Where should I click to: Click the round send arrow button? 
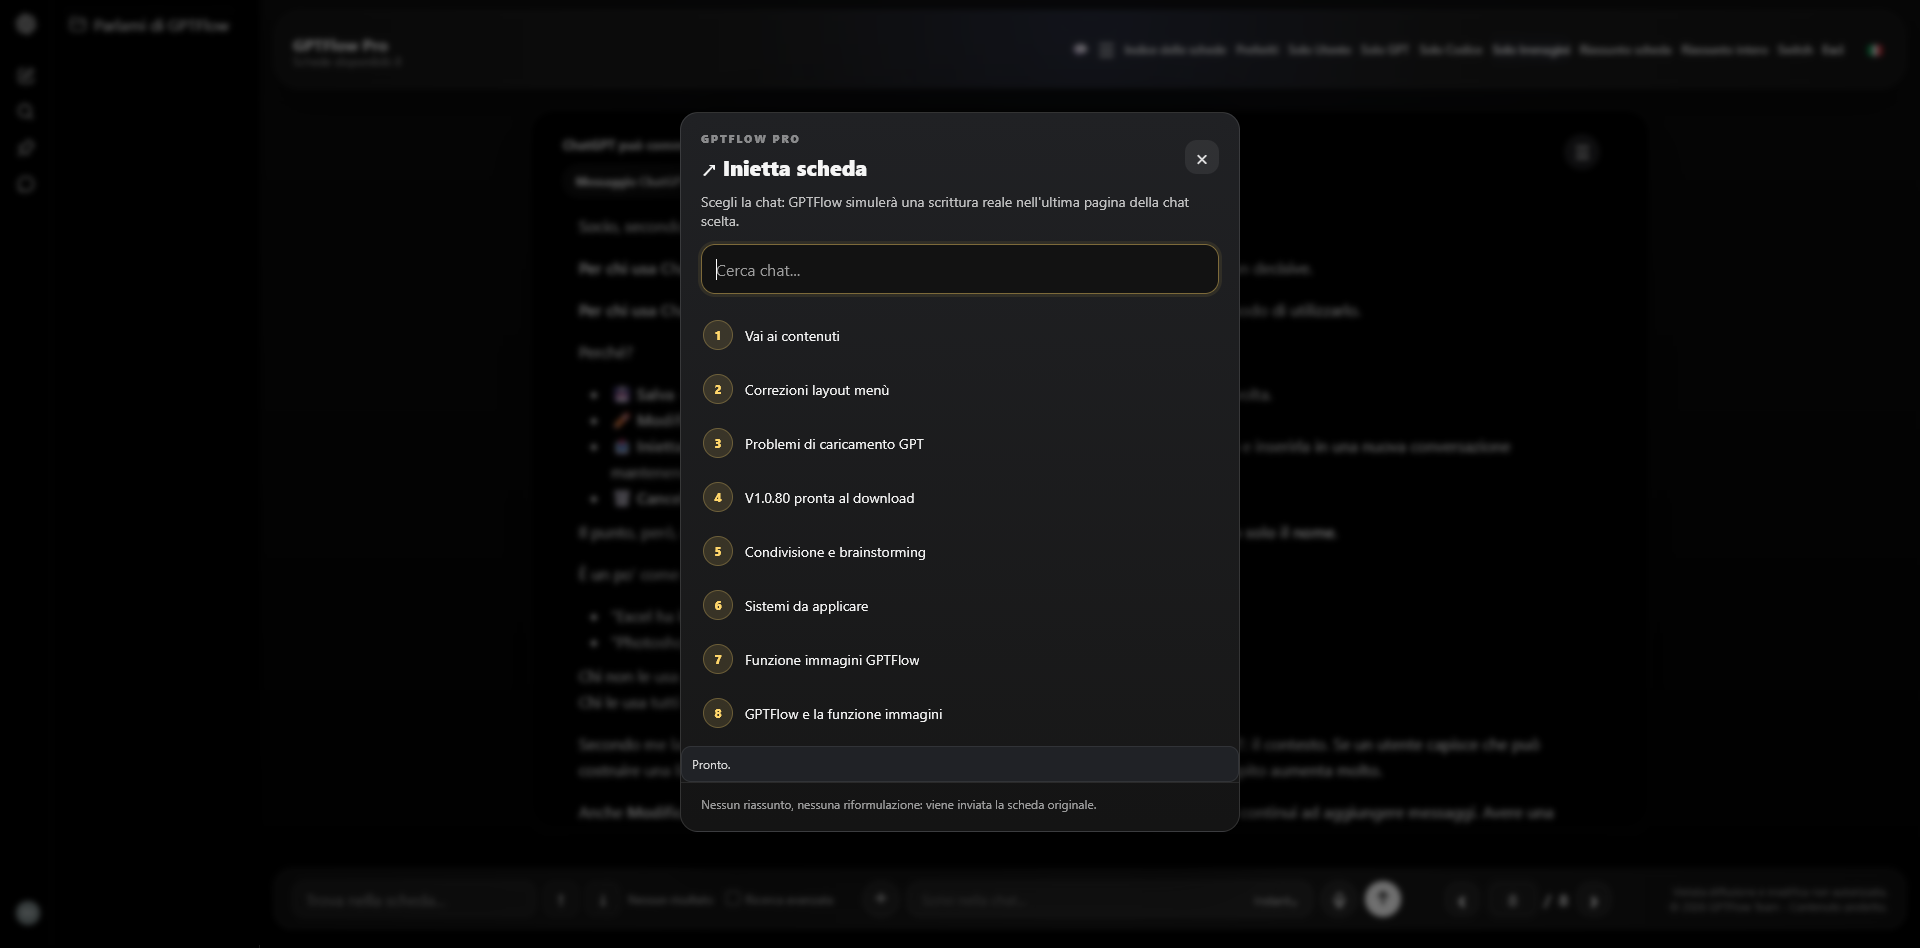1383,899
